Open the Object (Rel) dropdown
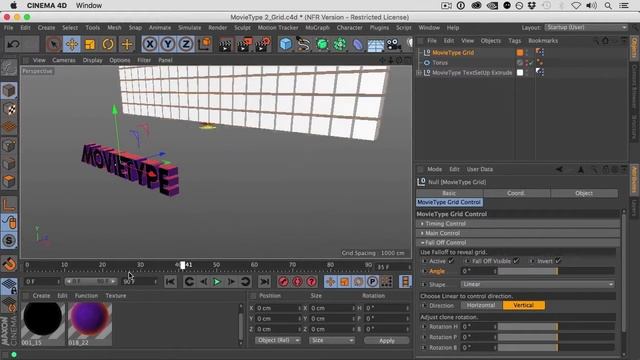 pos(278,340)
